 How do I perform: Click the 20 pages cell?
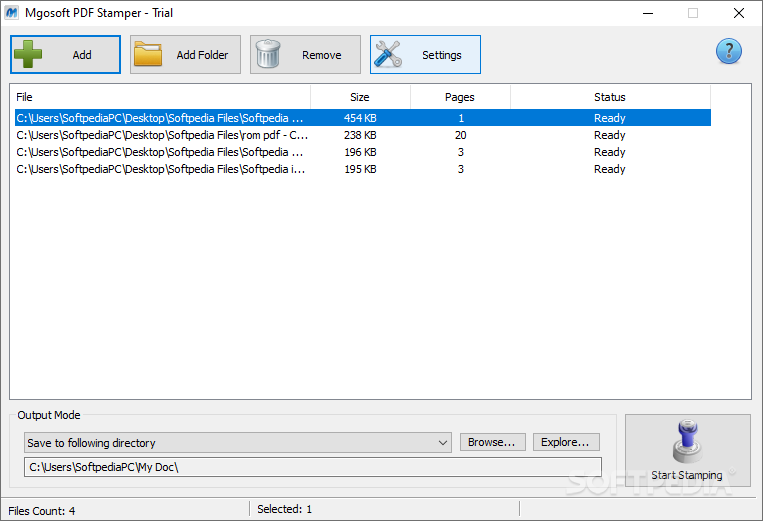tap(460, 135)
